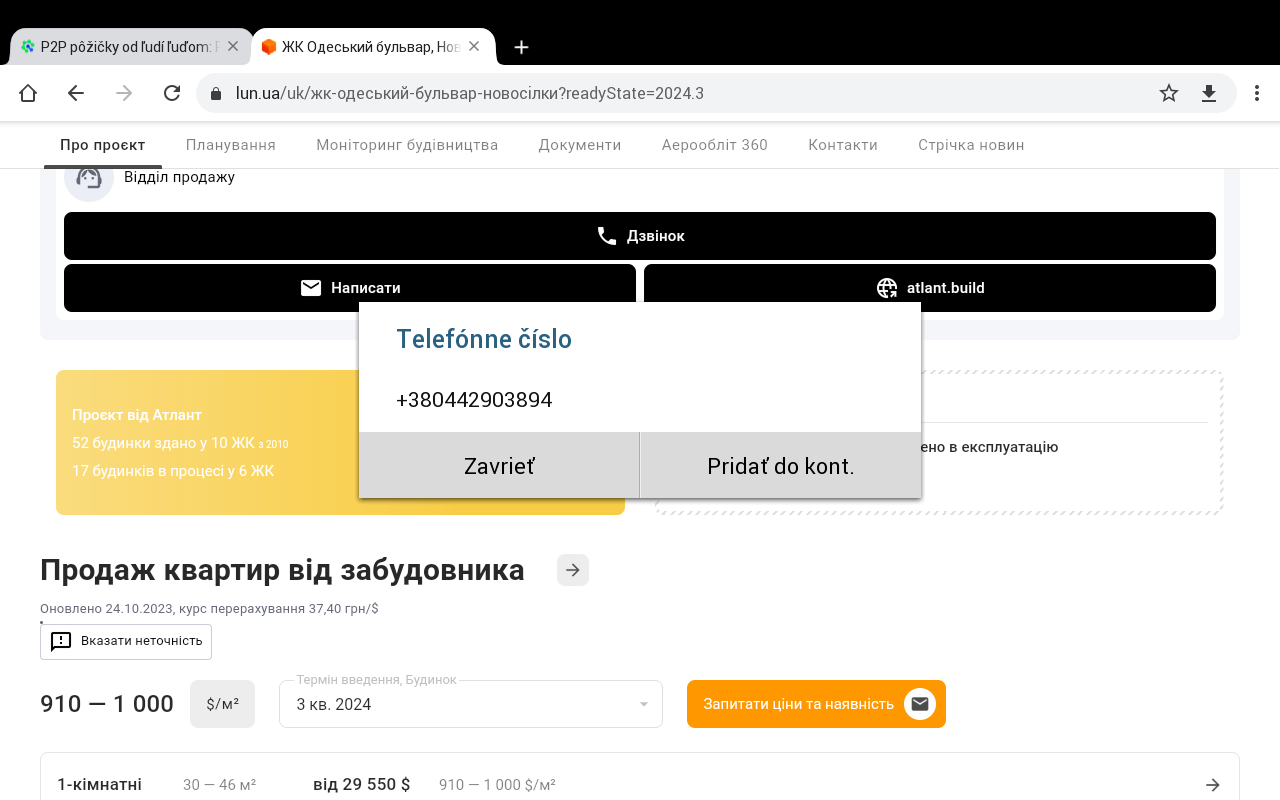The height and width of the screenshot is (800, 1280).
Task: Open a new browser tab
Action: tap(521, 47)
